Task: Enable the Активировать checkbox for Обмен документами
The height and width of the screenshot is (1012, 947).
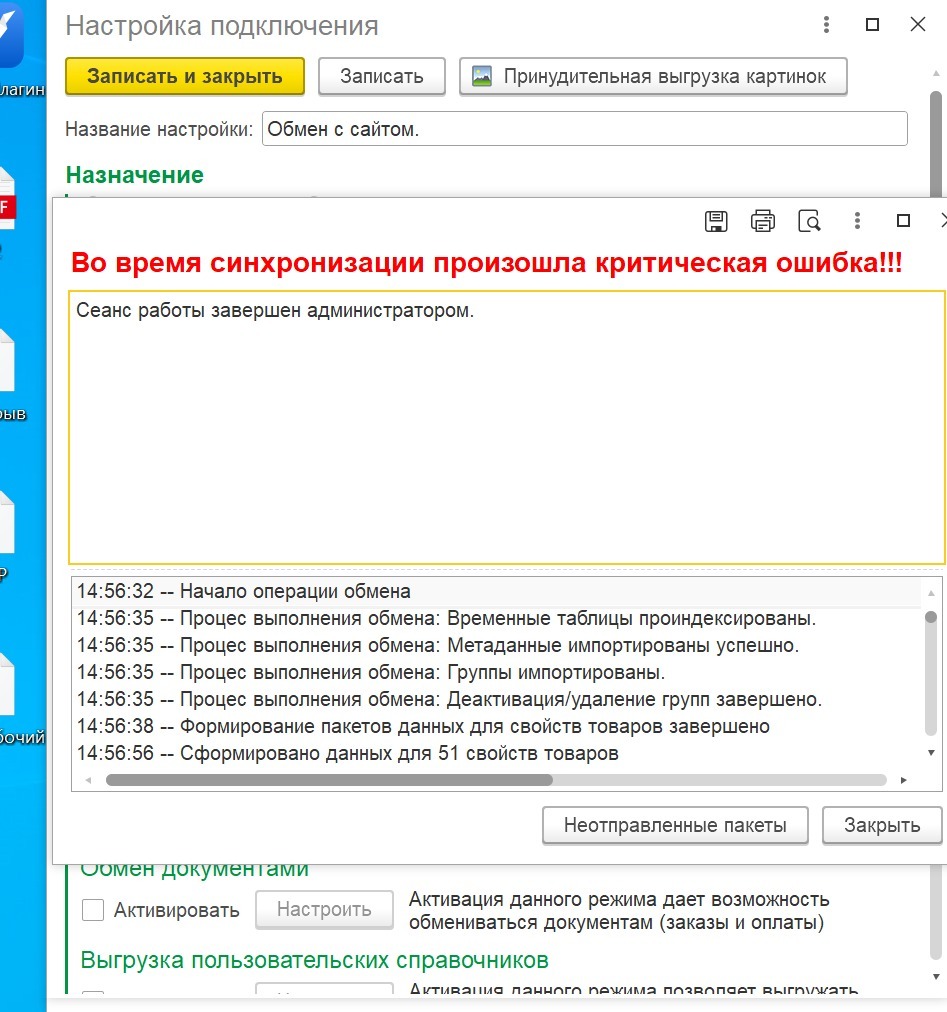Action: pyautogui.click(x=93, y=910)
